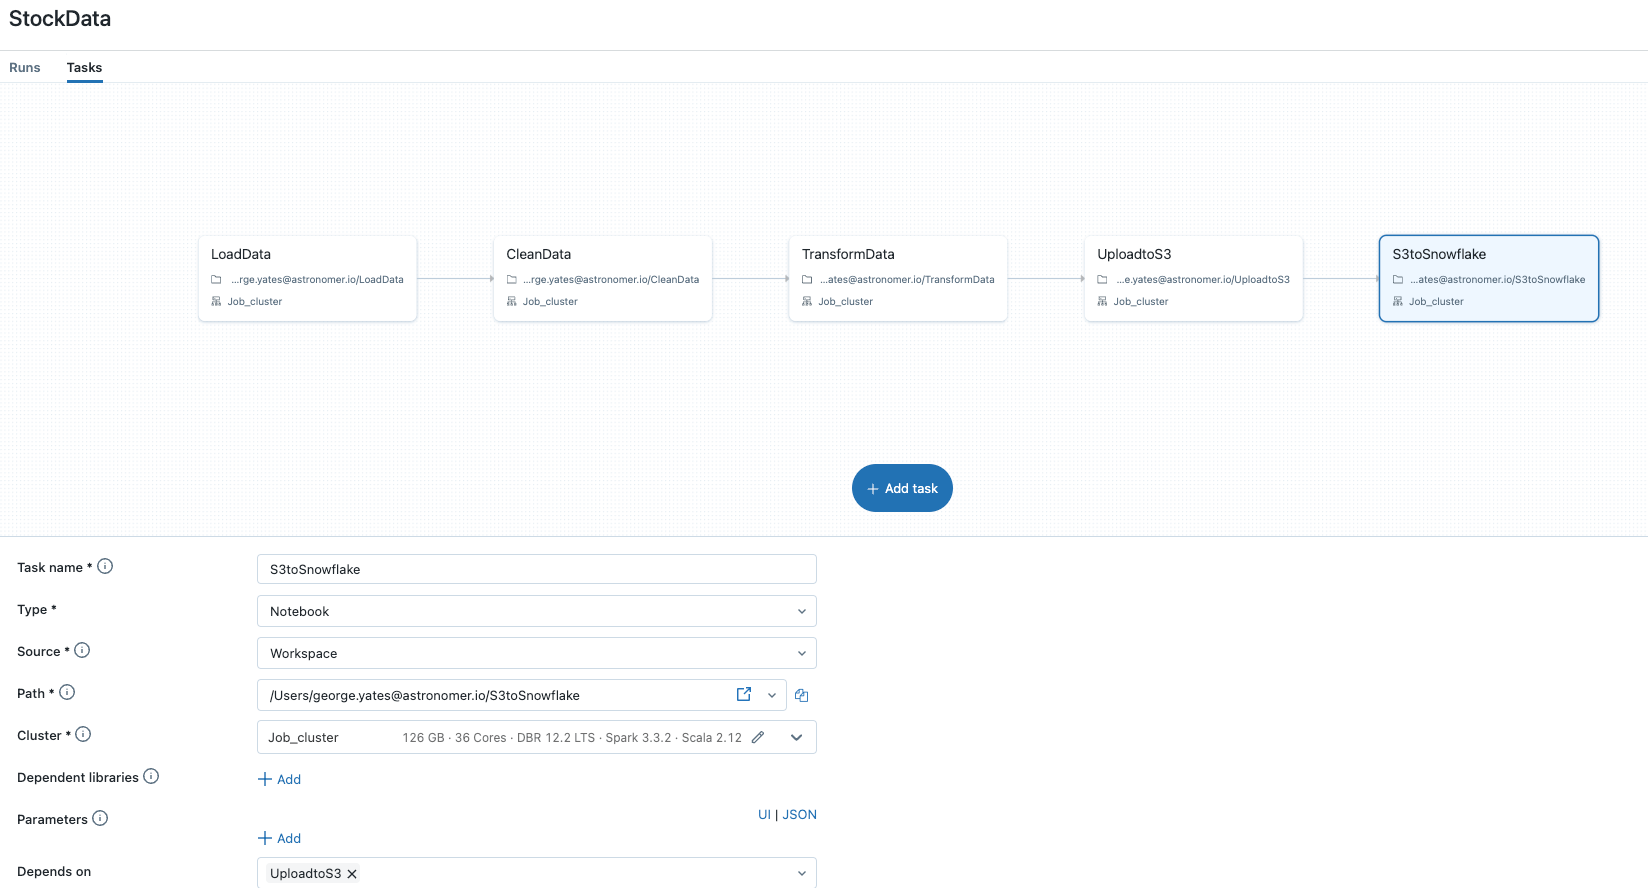Expand the Cluster selection chevron

797,737
